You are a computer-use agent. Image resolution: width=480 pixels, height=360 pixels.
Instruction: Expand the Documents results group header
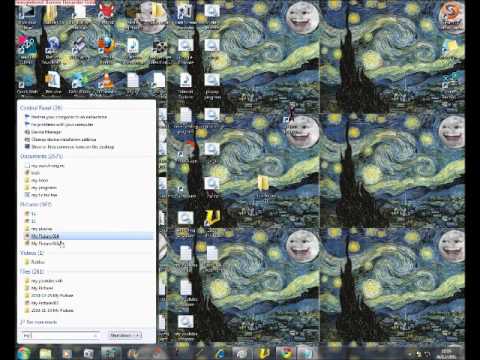pos(41,156)
